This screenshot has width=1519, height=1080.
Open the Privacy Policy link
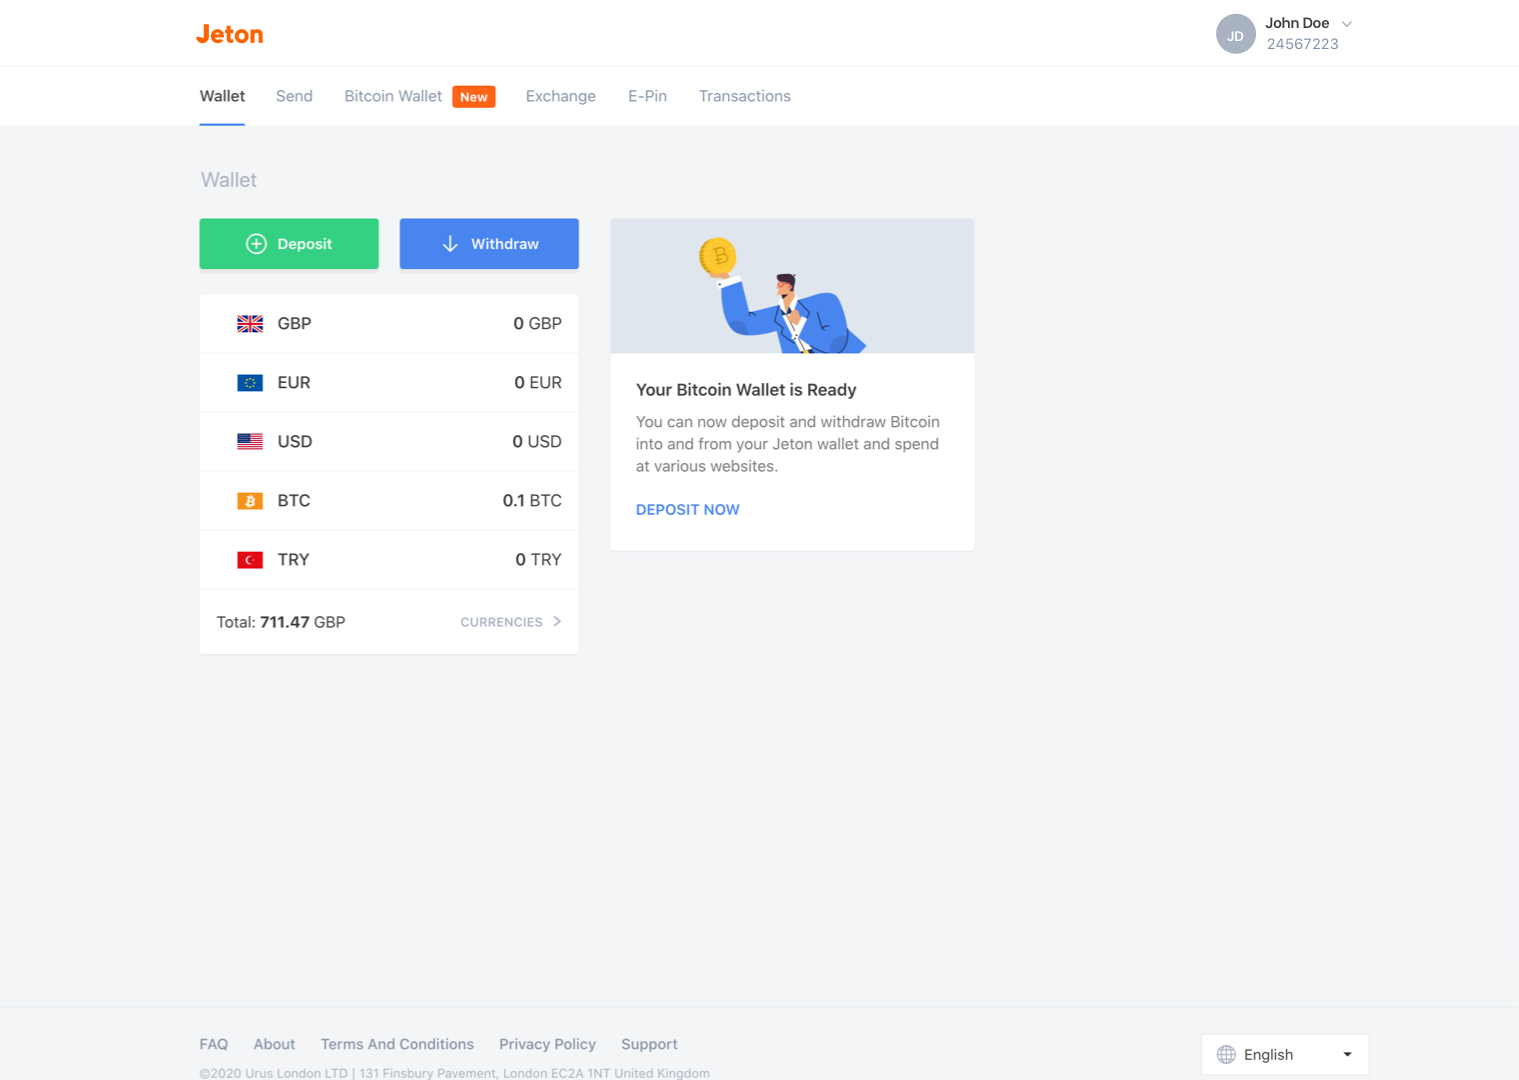547,1044
